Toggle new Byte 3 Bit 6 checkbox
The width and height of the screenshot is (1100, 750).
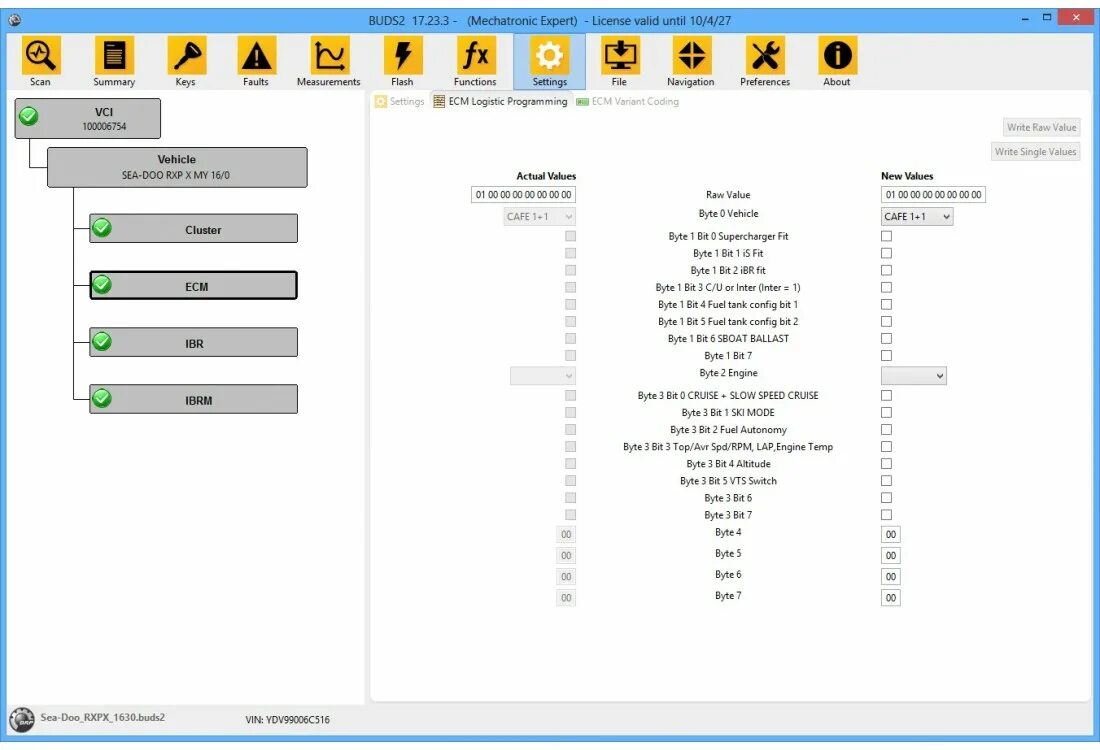click(x=887, y=497)
